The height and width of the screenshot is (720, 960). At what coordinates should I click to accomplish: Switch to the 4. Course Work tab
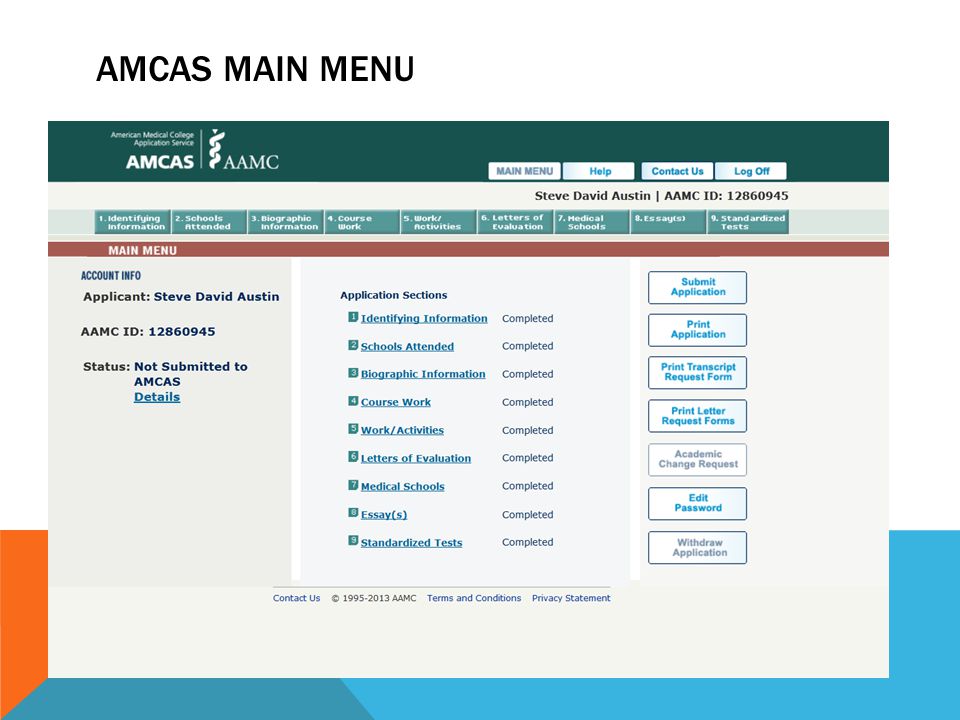click(x=362, y=222)
